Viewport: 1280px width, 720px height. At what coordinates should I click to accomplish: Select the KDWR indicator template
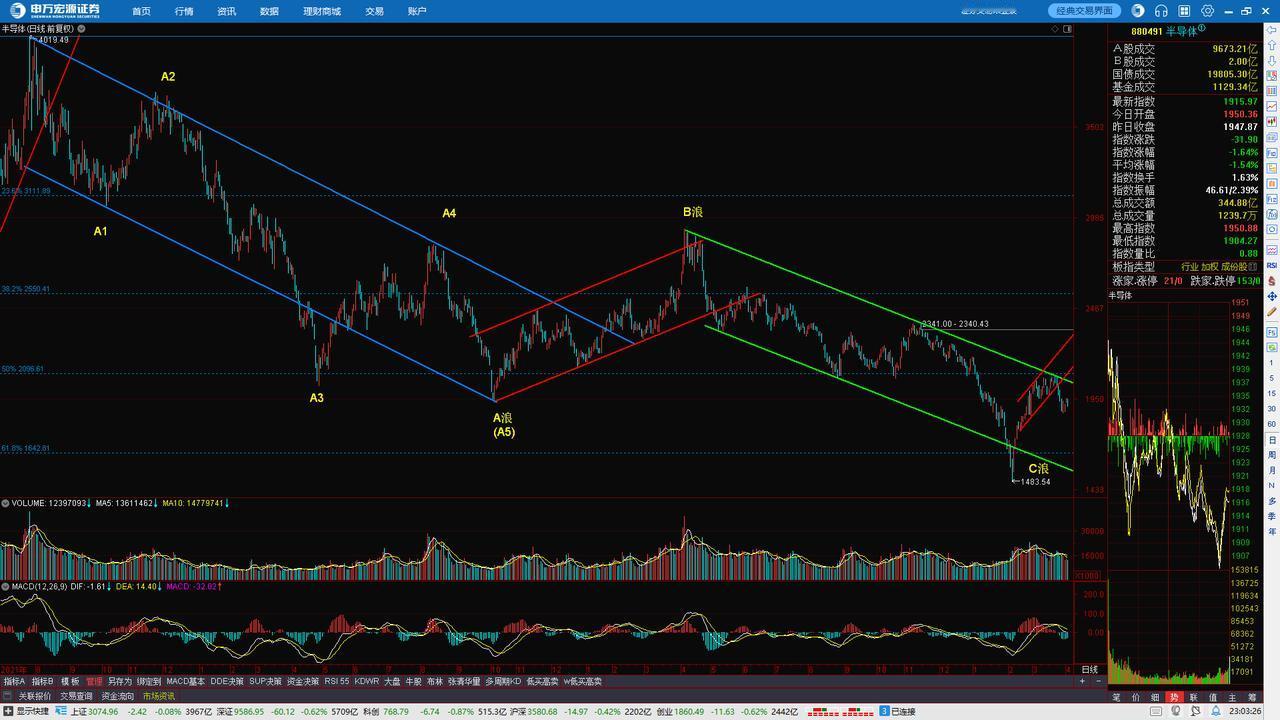coord(367,681)
